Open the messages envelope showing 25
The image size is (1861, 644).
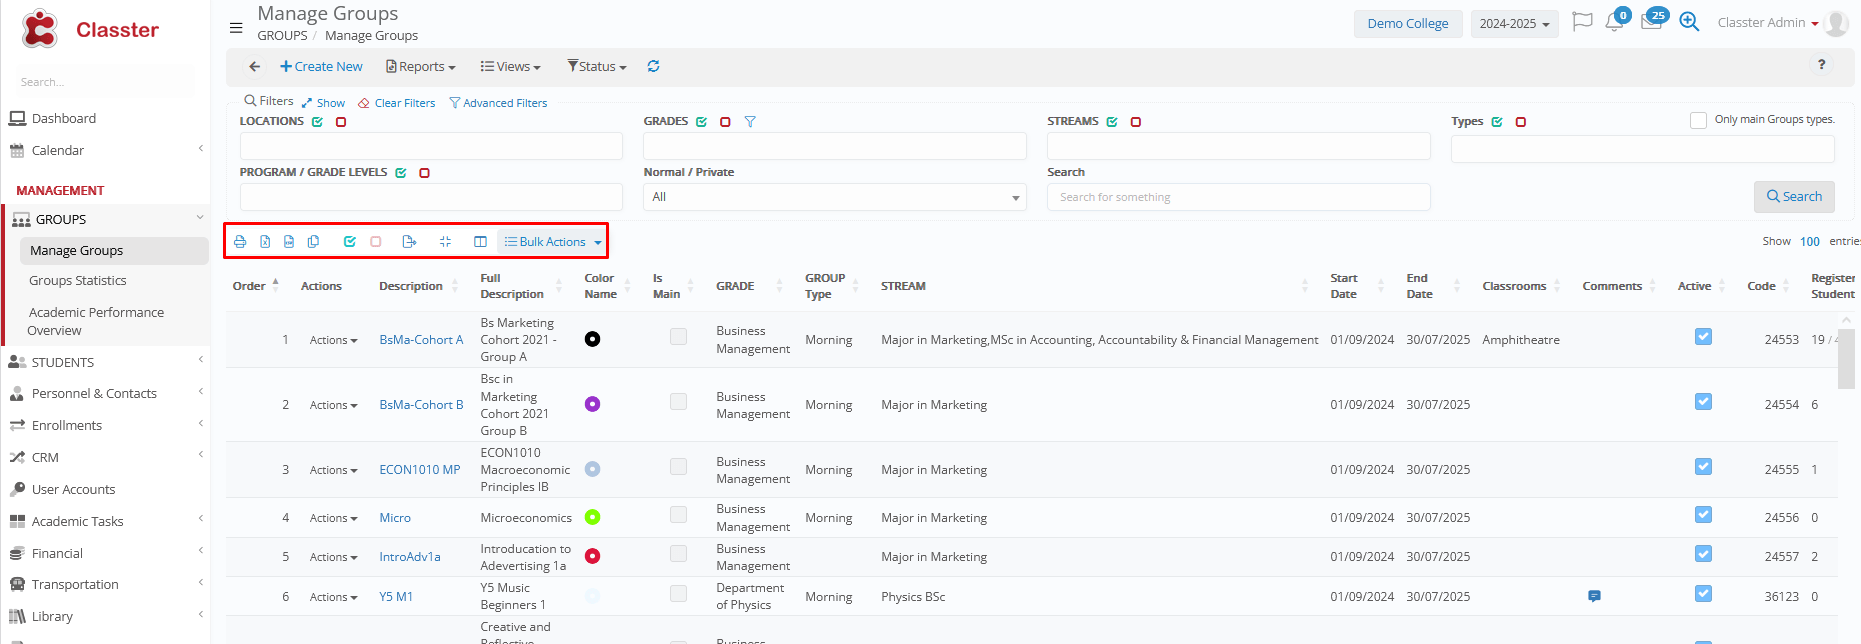tap(1651, 22)
